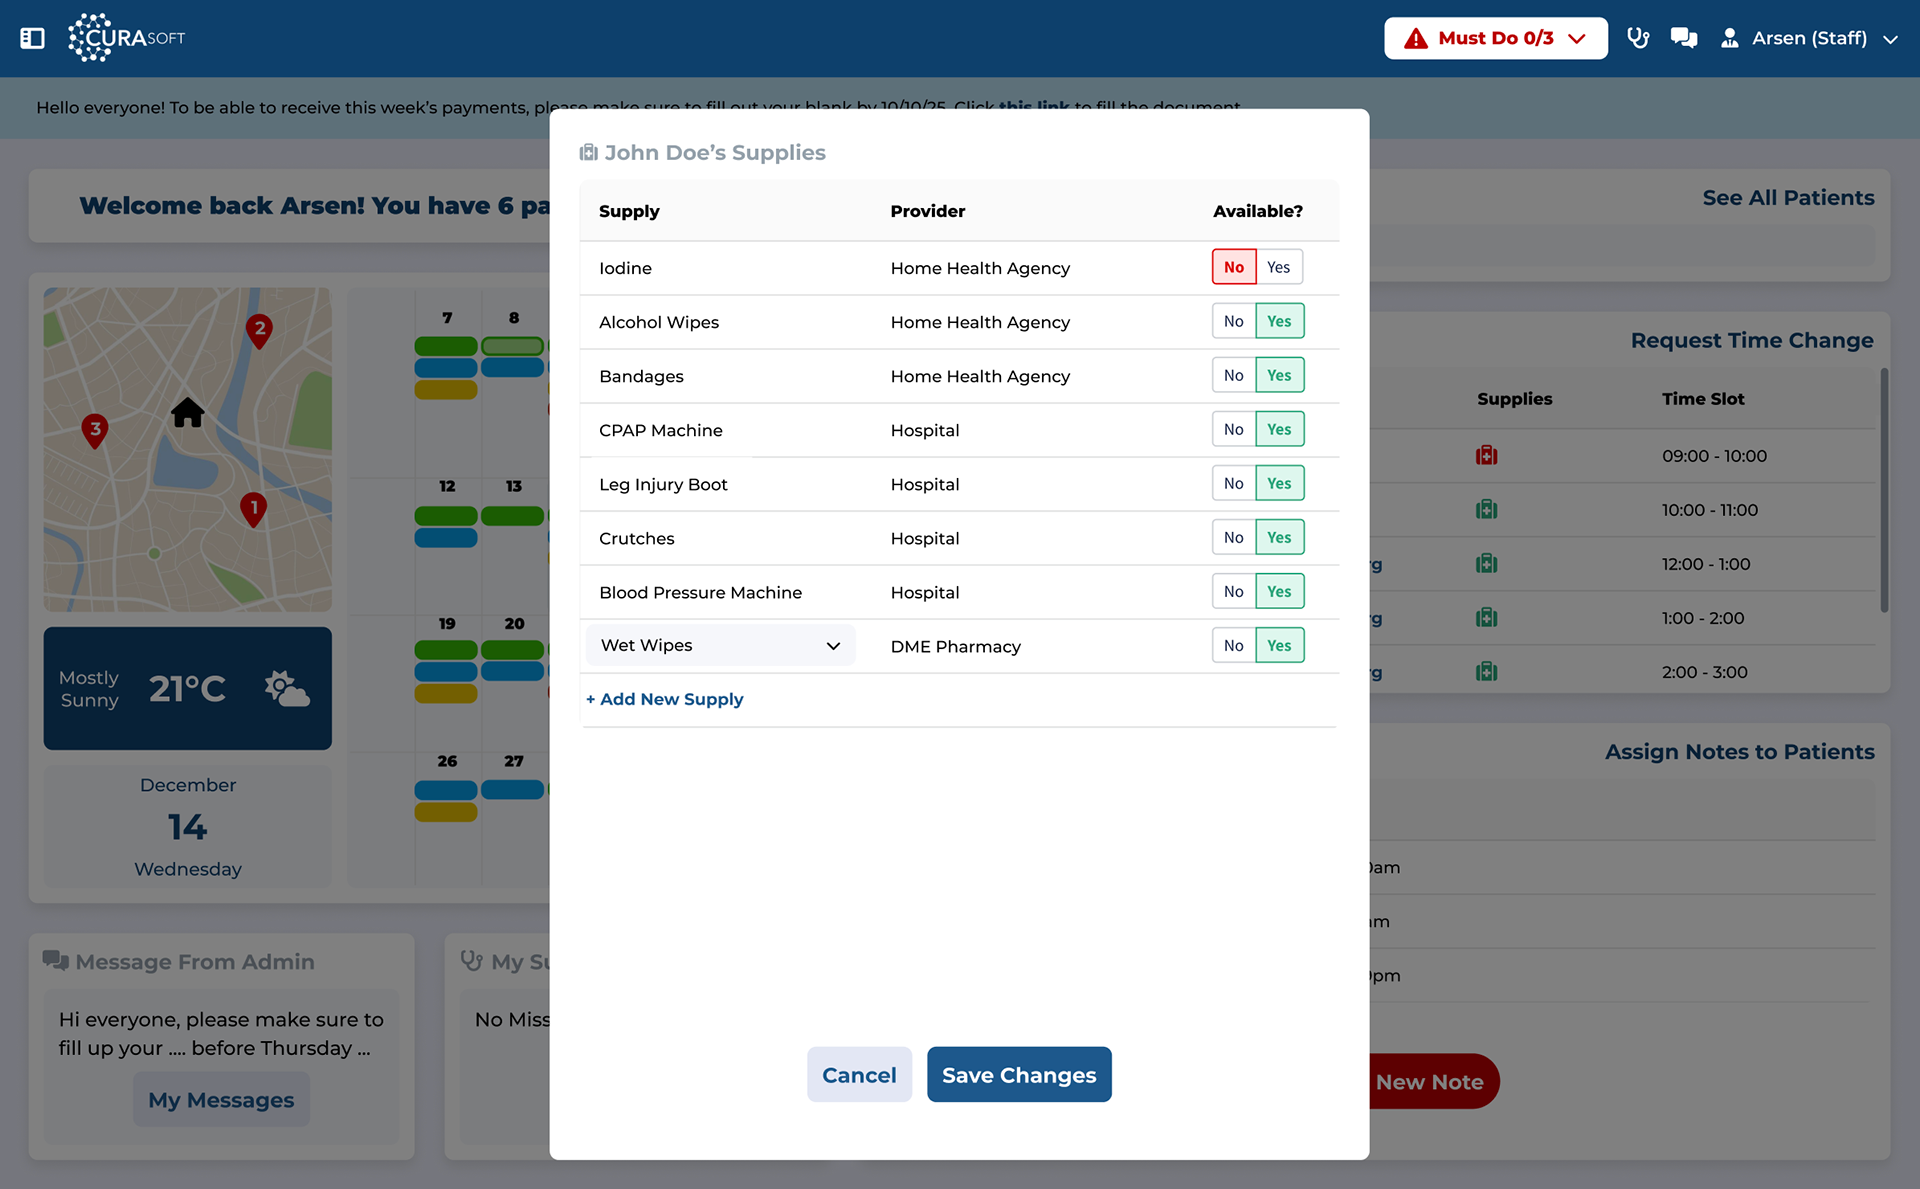
Task: Open the Must Do 0/3 dropdown
Action: tap(1495, 38)
